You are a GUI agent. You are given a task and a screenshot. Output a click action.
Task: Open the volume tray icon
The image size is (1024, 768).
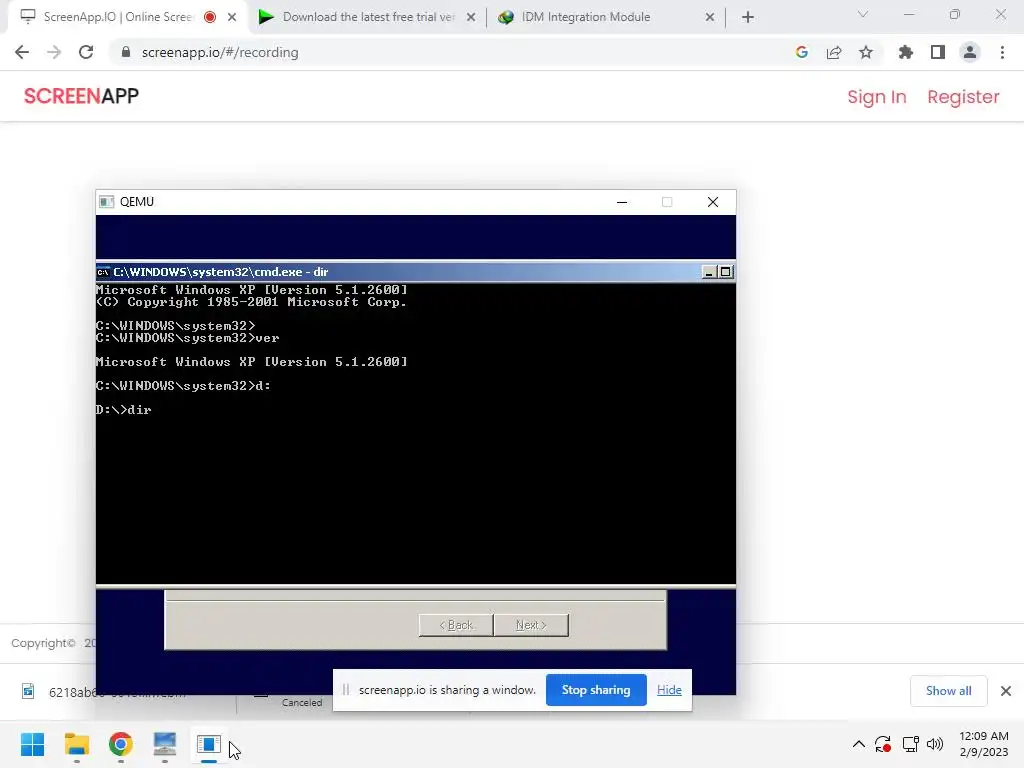[935, 744]
